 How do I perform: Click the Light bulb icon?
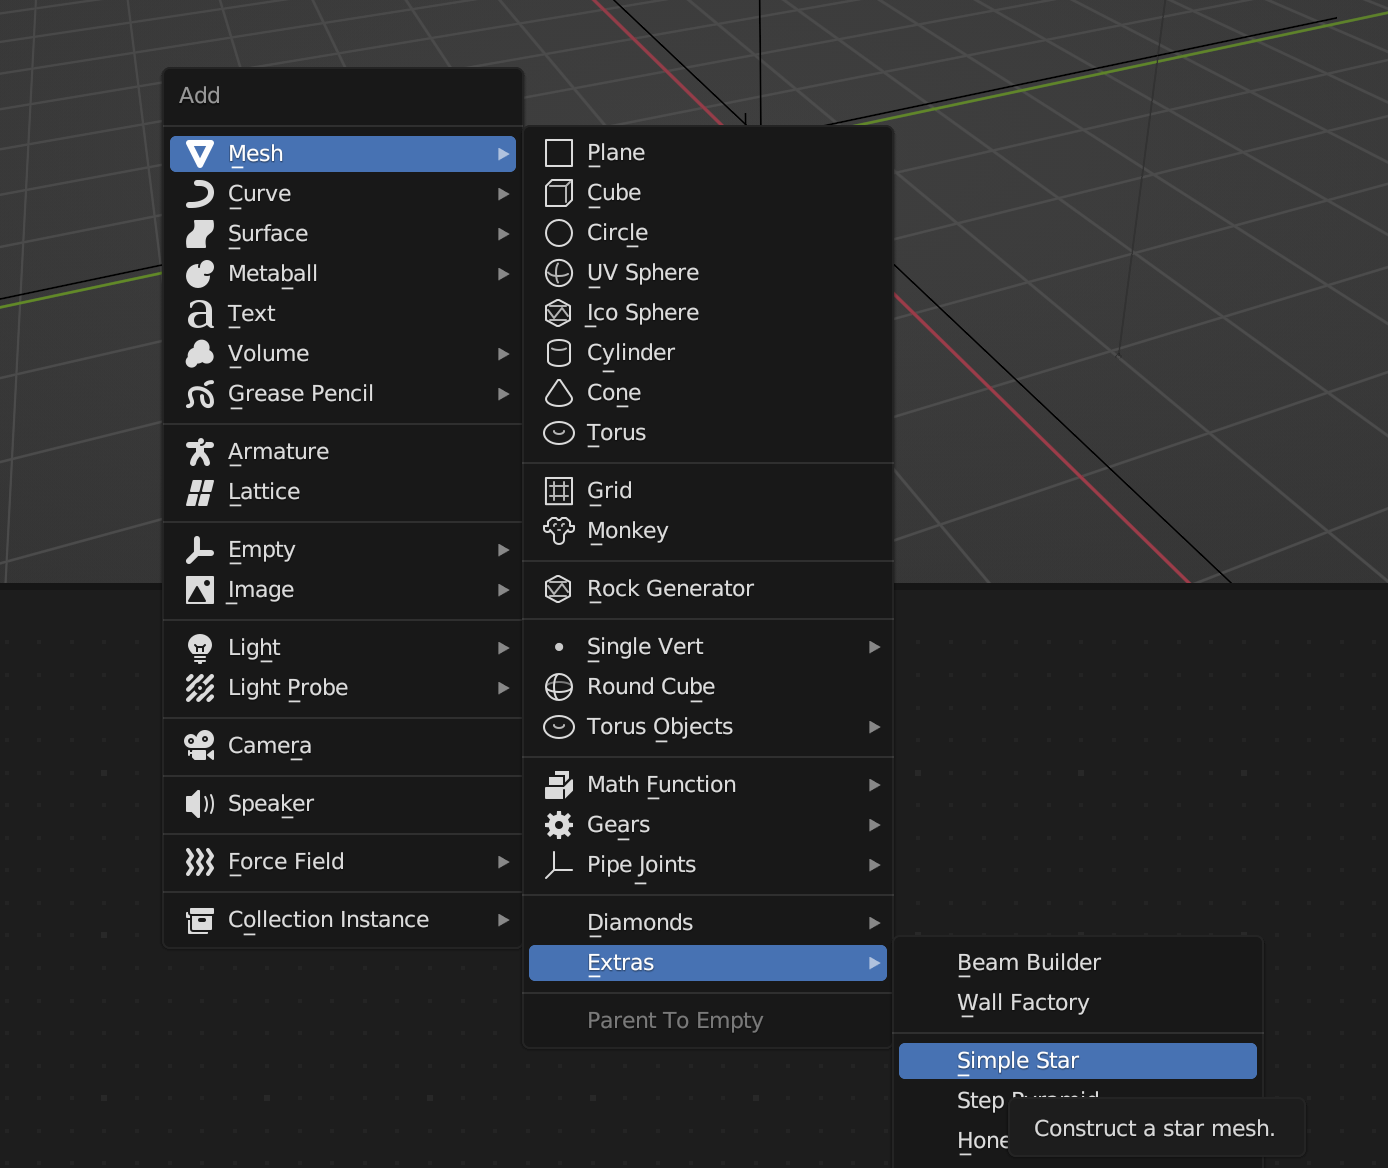200,648
